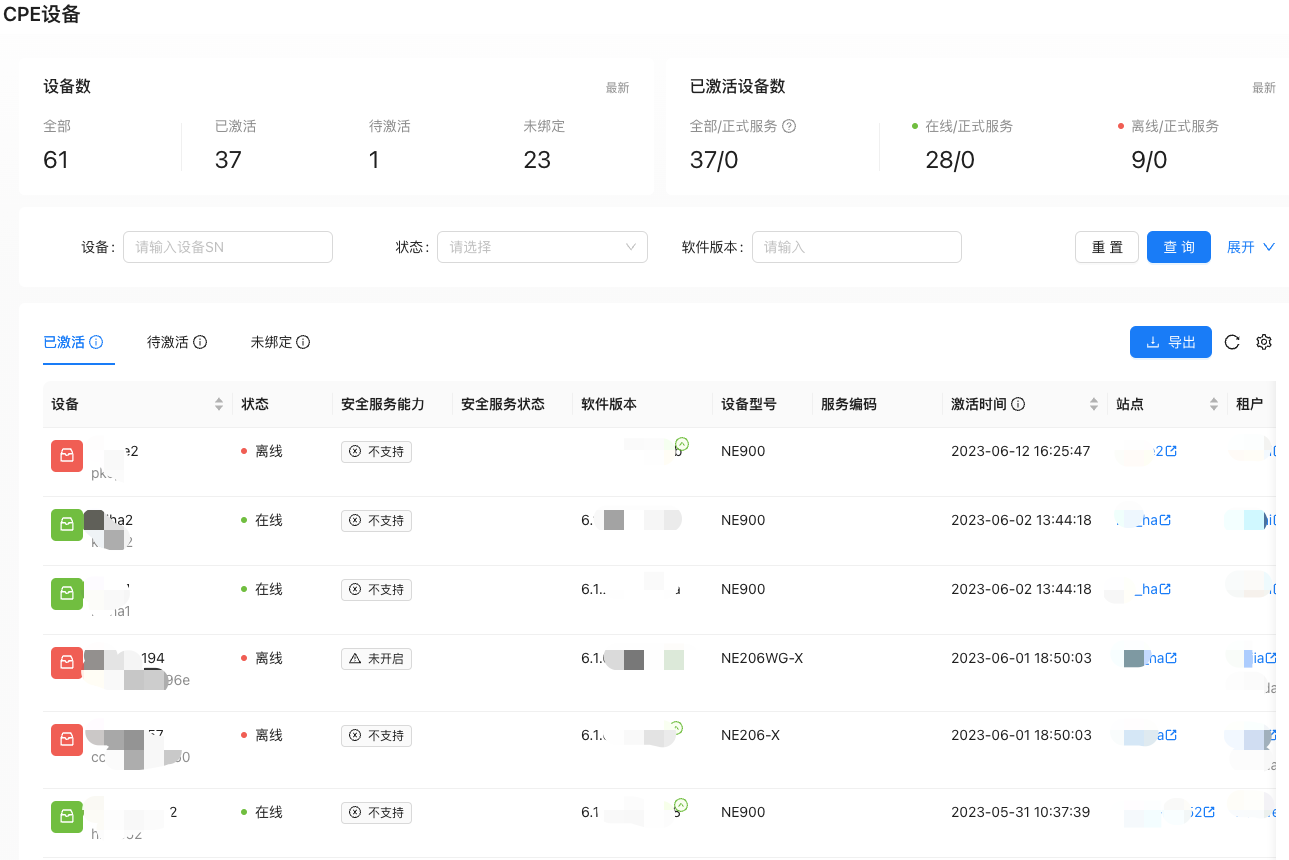This screenshot has width=1289, height=860.
Task: Click red device icon of NE206-X row
Action: click(x=67, y=739)
